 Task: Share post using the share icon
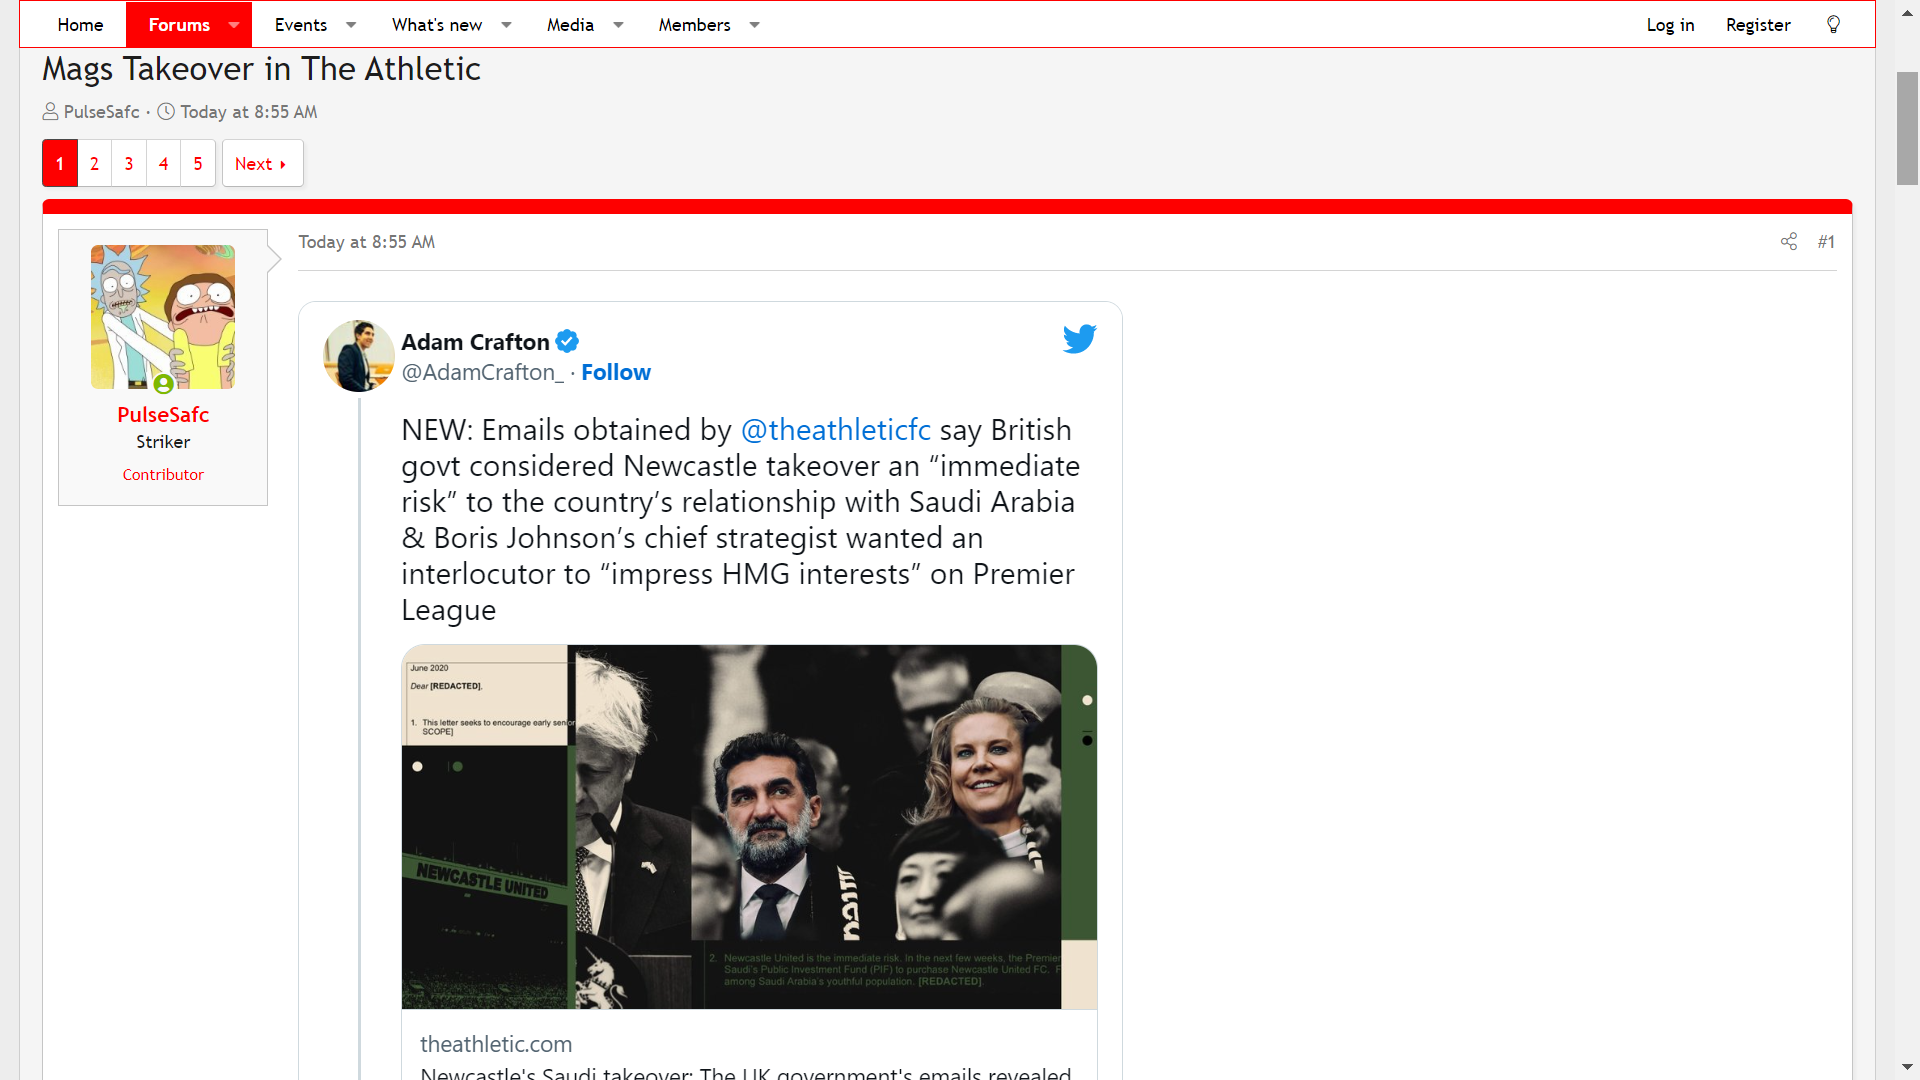click(x=1789, y=242)
